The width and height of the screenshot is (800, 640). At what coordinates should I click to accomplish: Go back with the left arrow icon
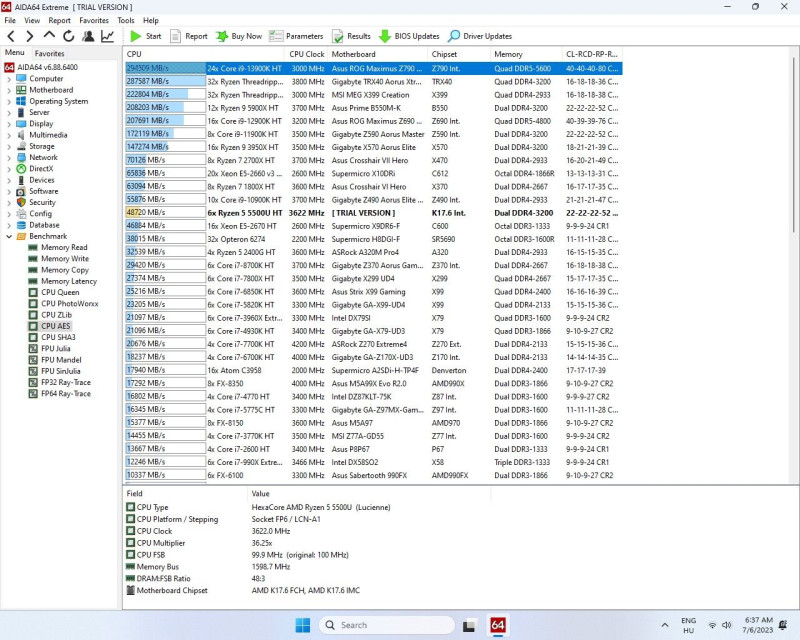[11, 36]
